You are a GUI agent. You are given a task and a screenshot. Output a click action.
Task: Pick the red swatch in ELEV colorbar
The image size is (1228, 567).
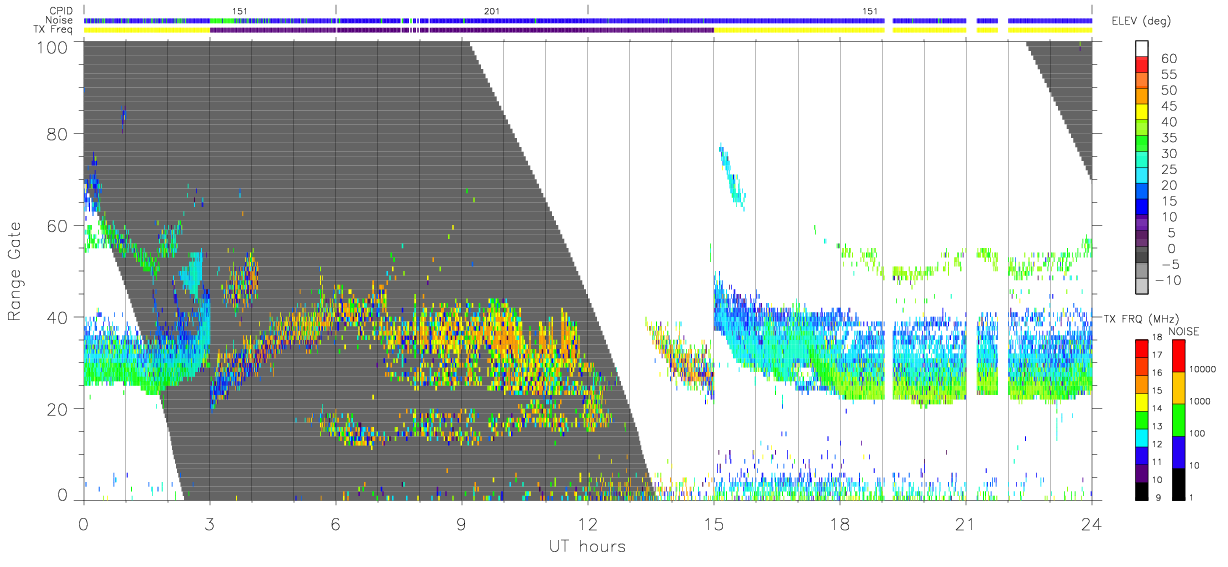[x=1143, y=66]
